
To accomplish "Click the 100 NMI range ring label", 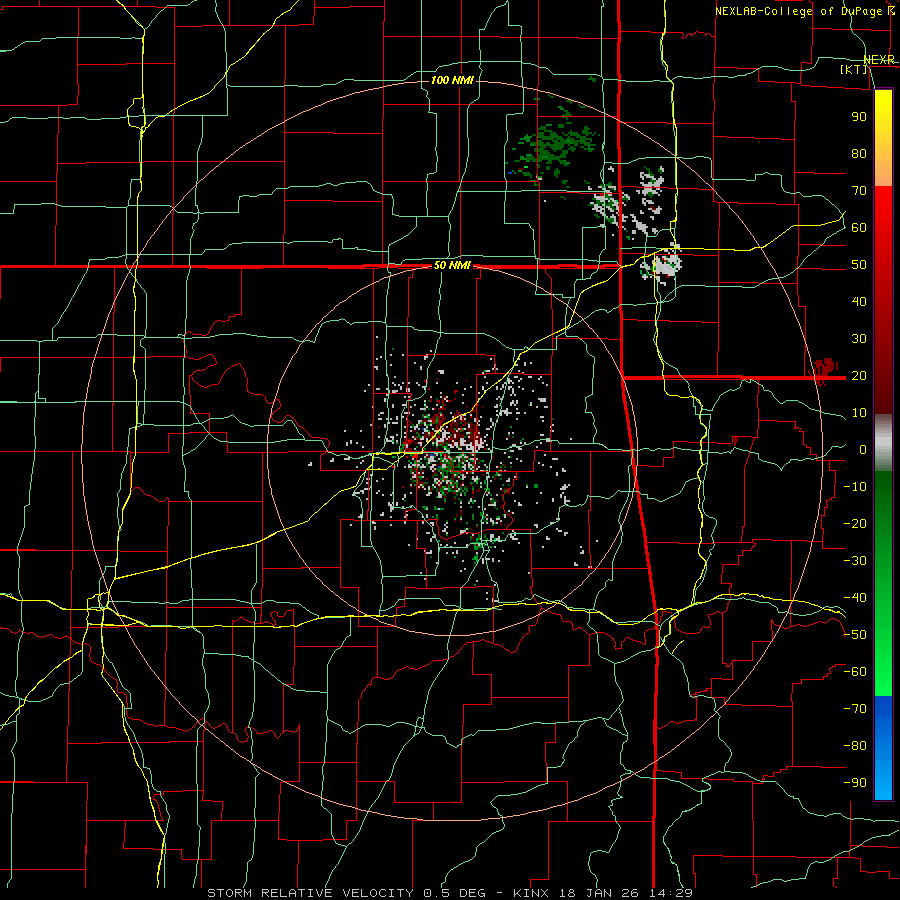I will click(x=452, y=80).
